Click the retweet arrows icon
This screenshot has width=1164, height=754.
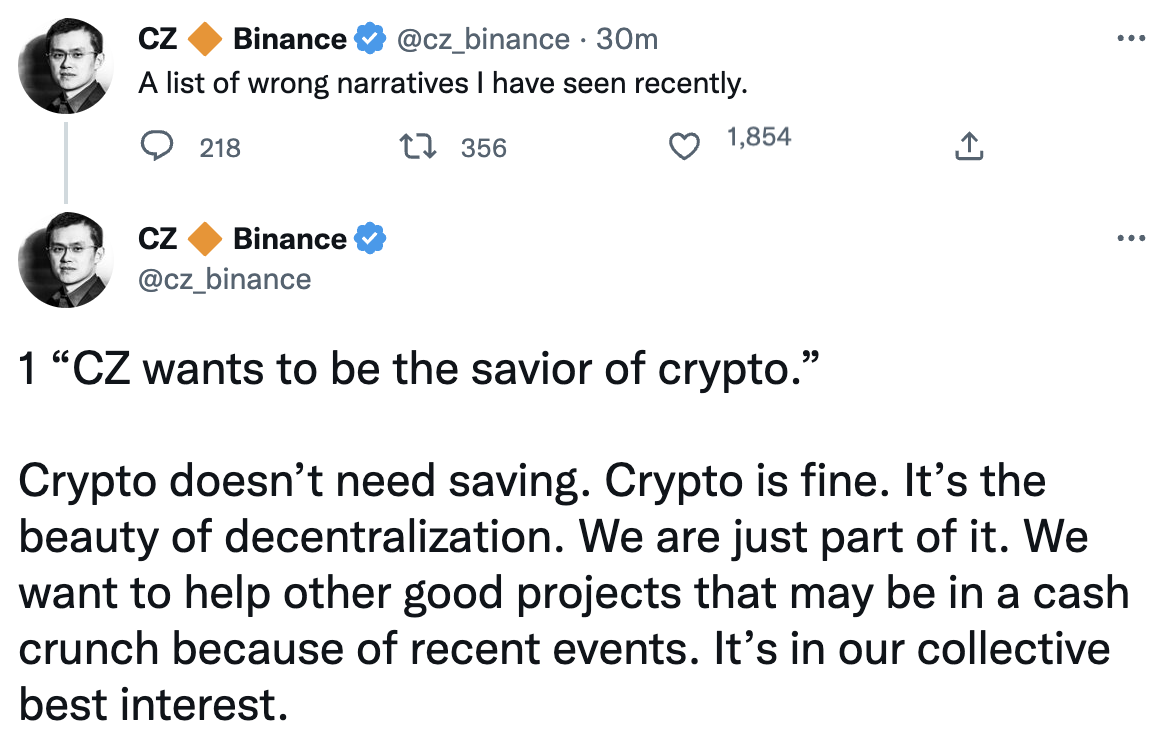418,146
